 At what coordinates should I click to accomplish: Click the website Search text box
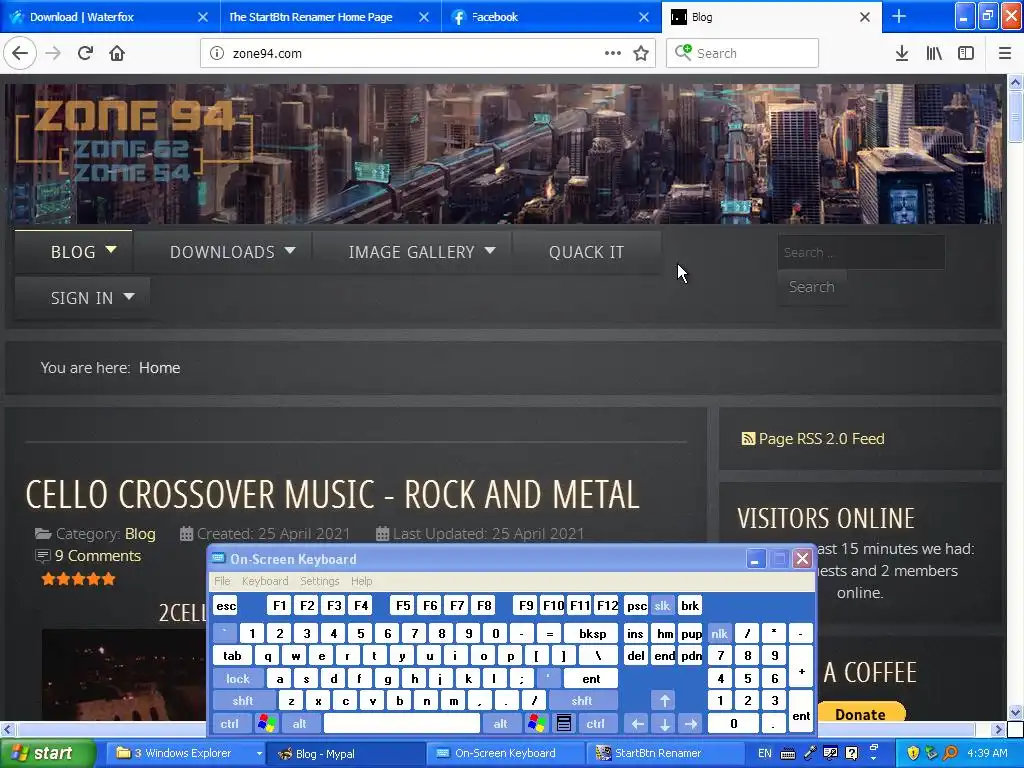(861, 252)
